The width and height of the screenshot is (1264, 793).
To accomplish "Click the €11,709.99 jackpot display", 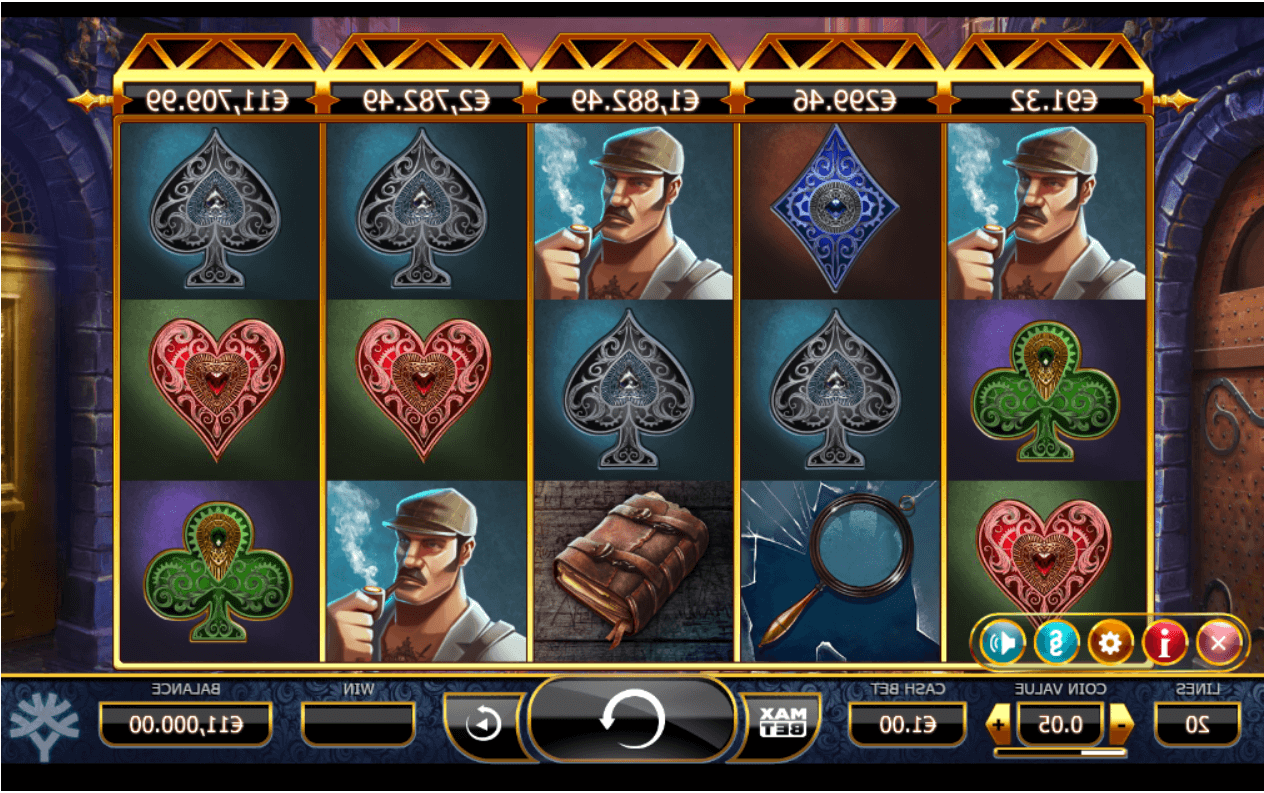I will [216, 100].
